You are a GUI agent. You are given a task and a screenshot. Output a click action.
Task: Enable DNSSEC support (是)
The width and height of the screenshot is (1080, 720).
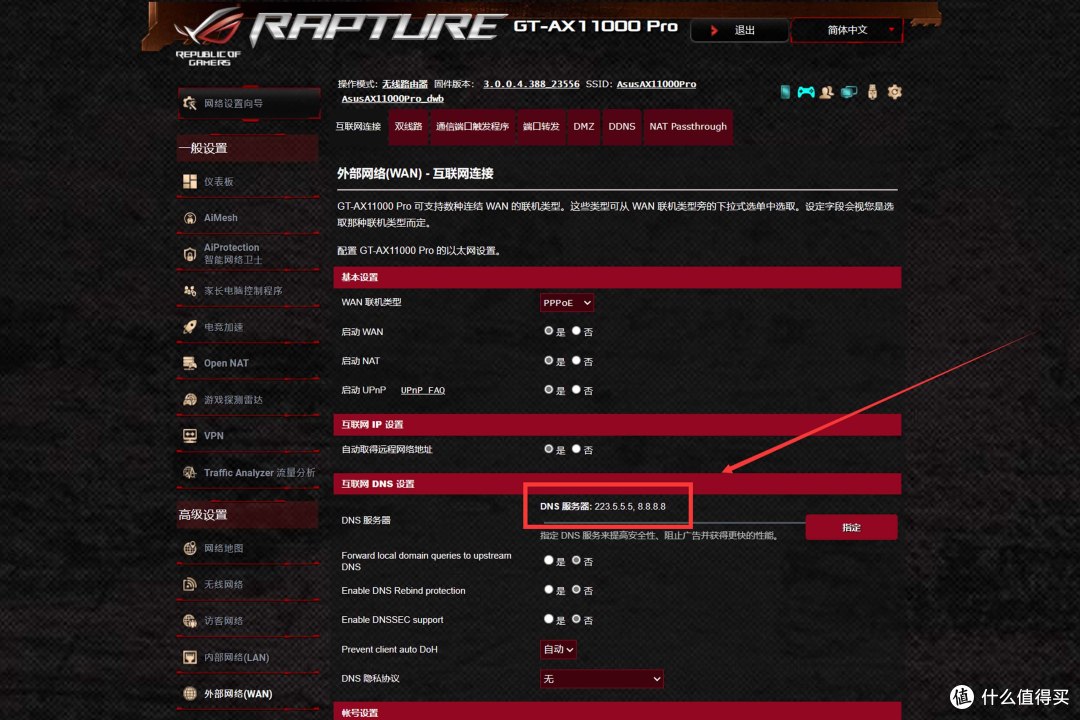click(548, 619)
